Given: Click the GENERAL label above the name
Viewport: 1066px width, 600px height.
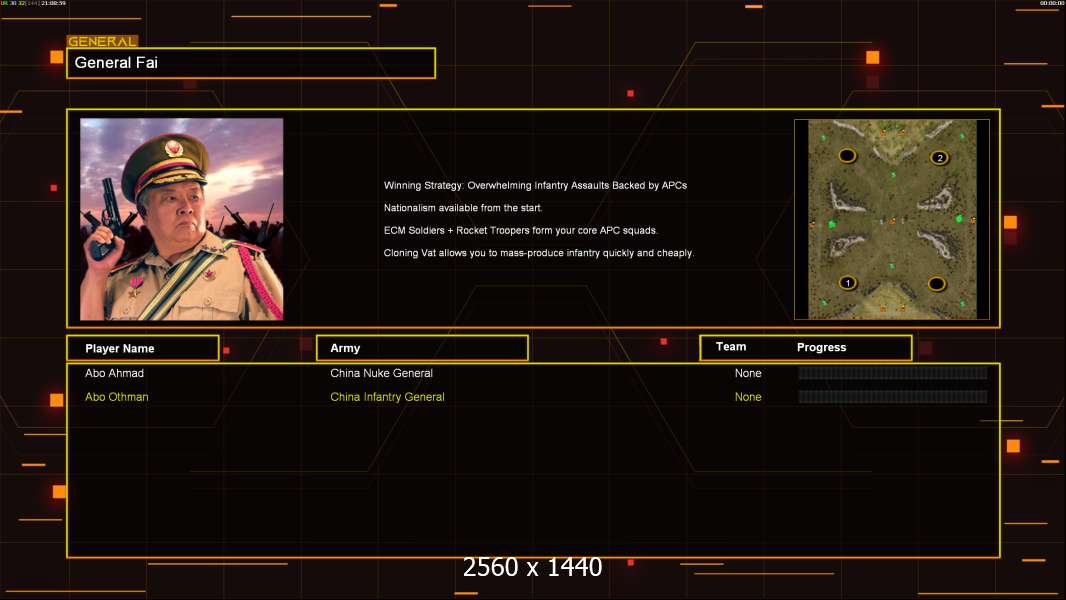Looking at the screenshot, I should tap(102, 41).
